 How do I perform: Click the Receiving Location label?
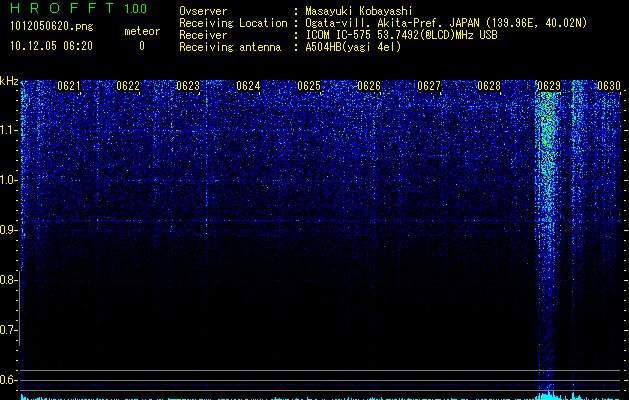(233, 23)
